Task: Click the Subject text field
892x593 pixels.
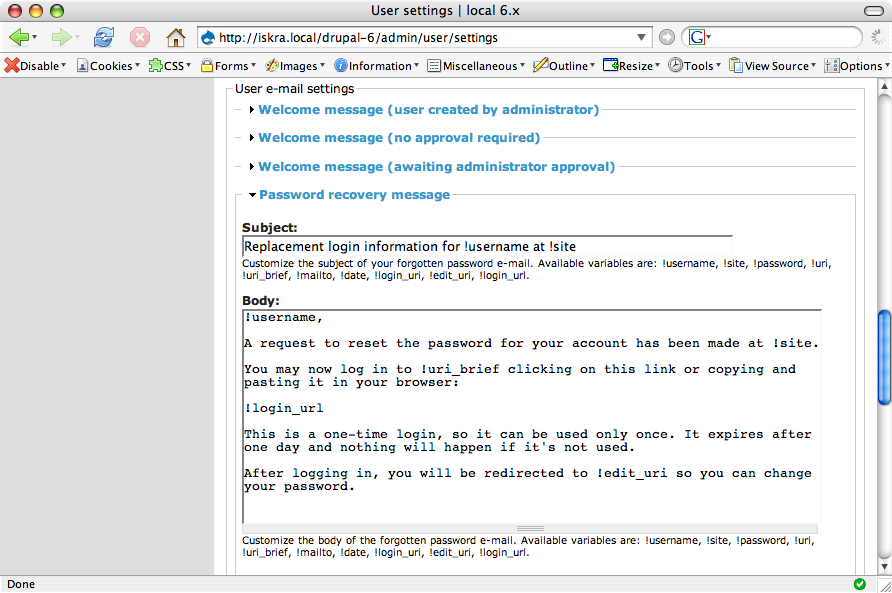Action: click(487, 246)
